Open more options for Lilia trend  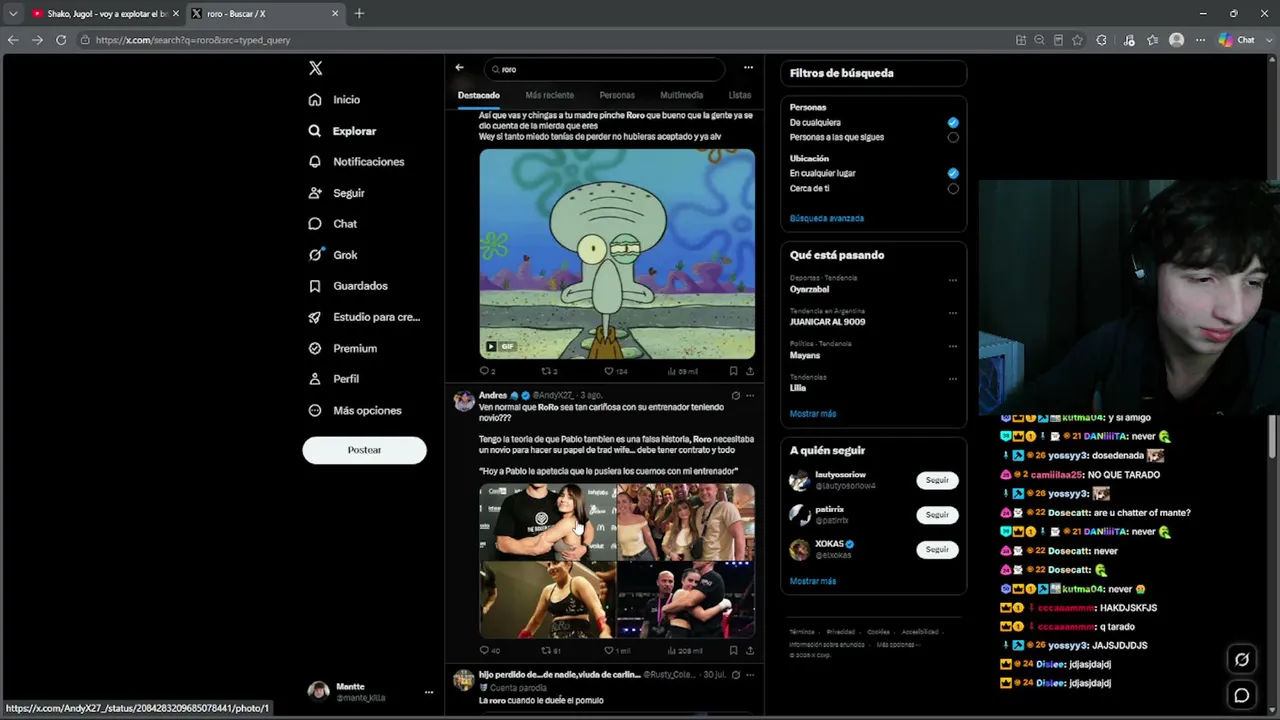(953, 379)
